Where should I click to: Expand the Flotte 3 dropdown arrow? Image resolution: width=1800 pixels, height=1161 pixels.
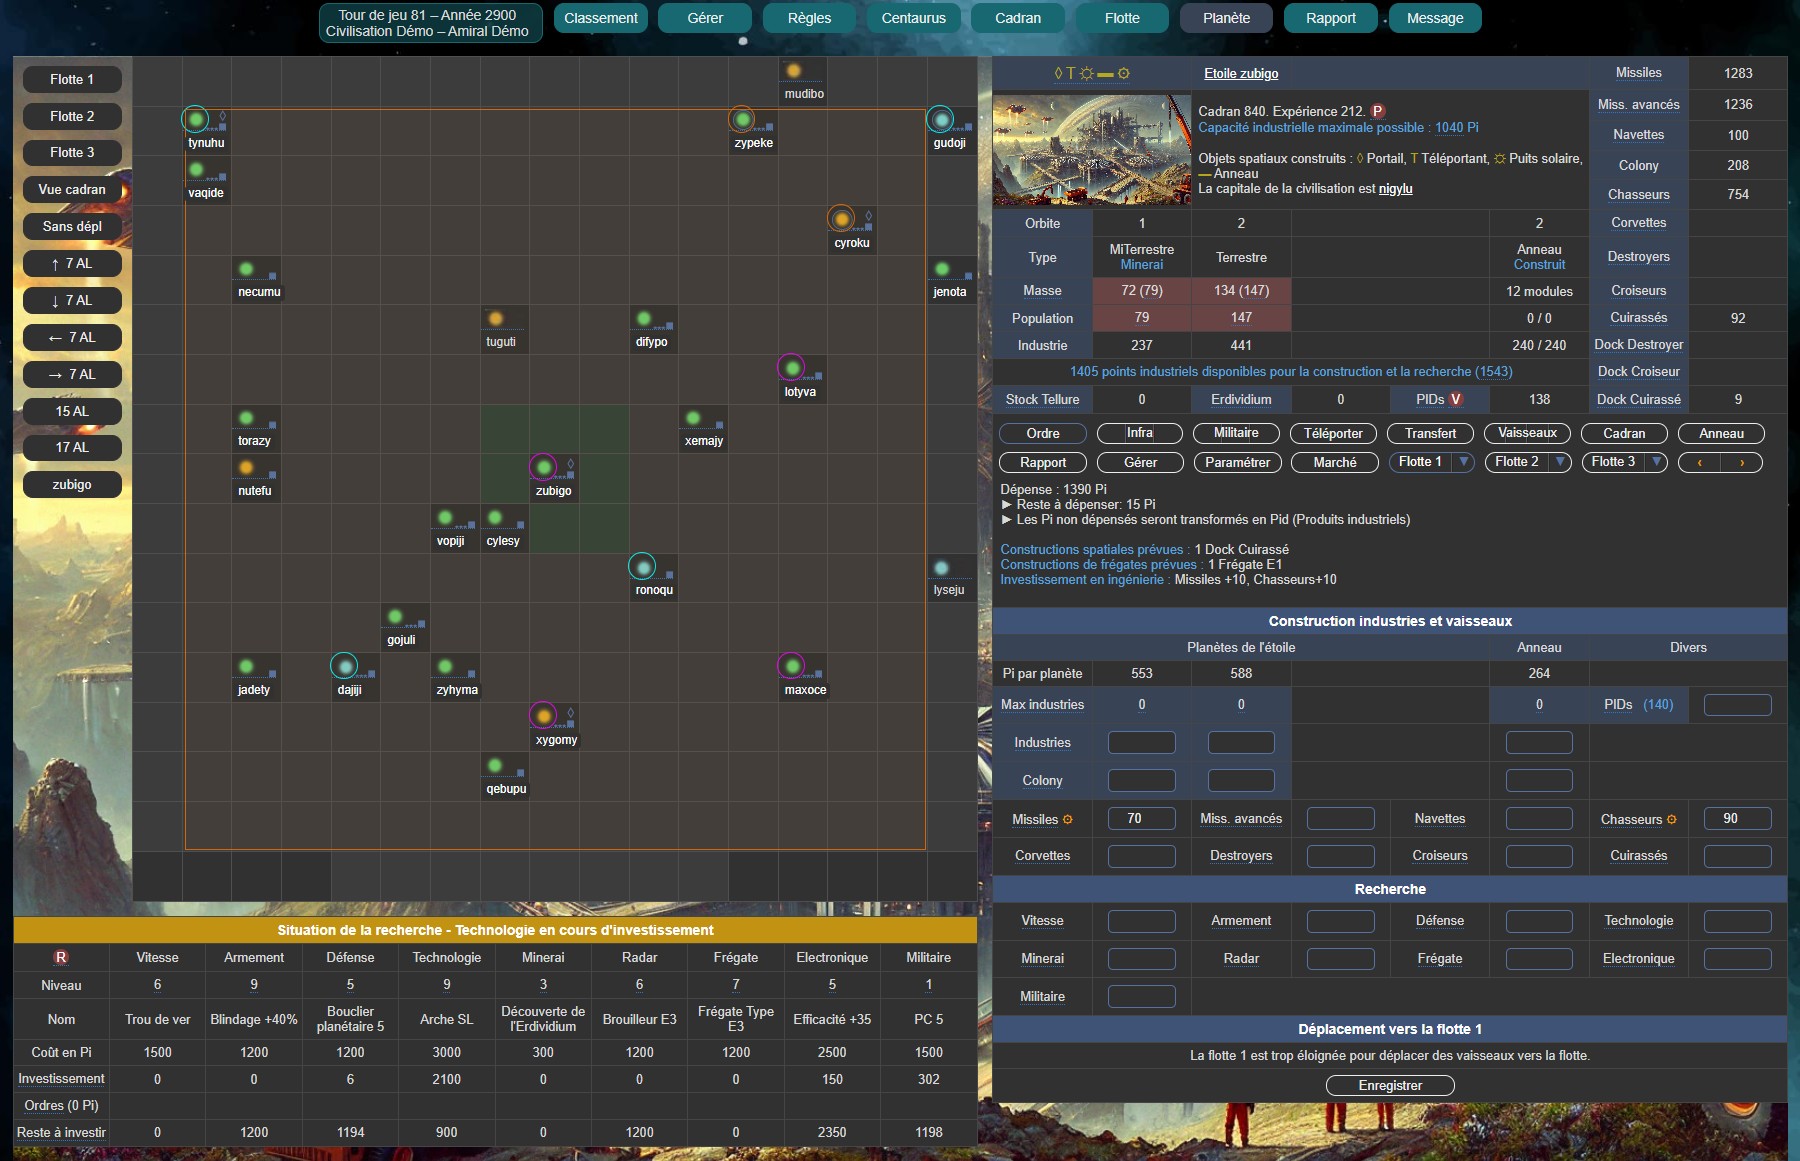point(1656,462)
